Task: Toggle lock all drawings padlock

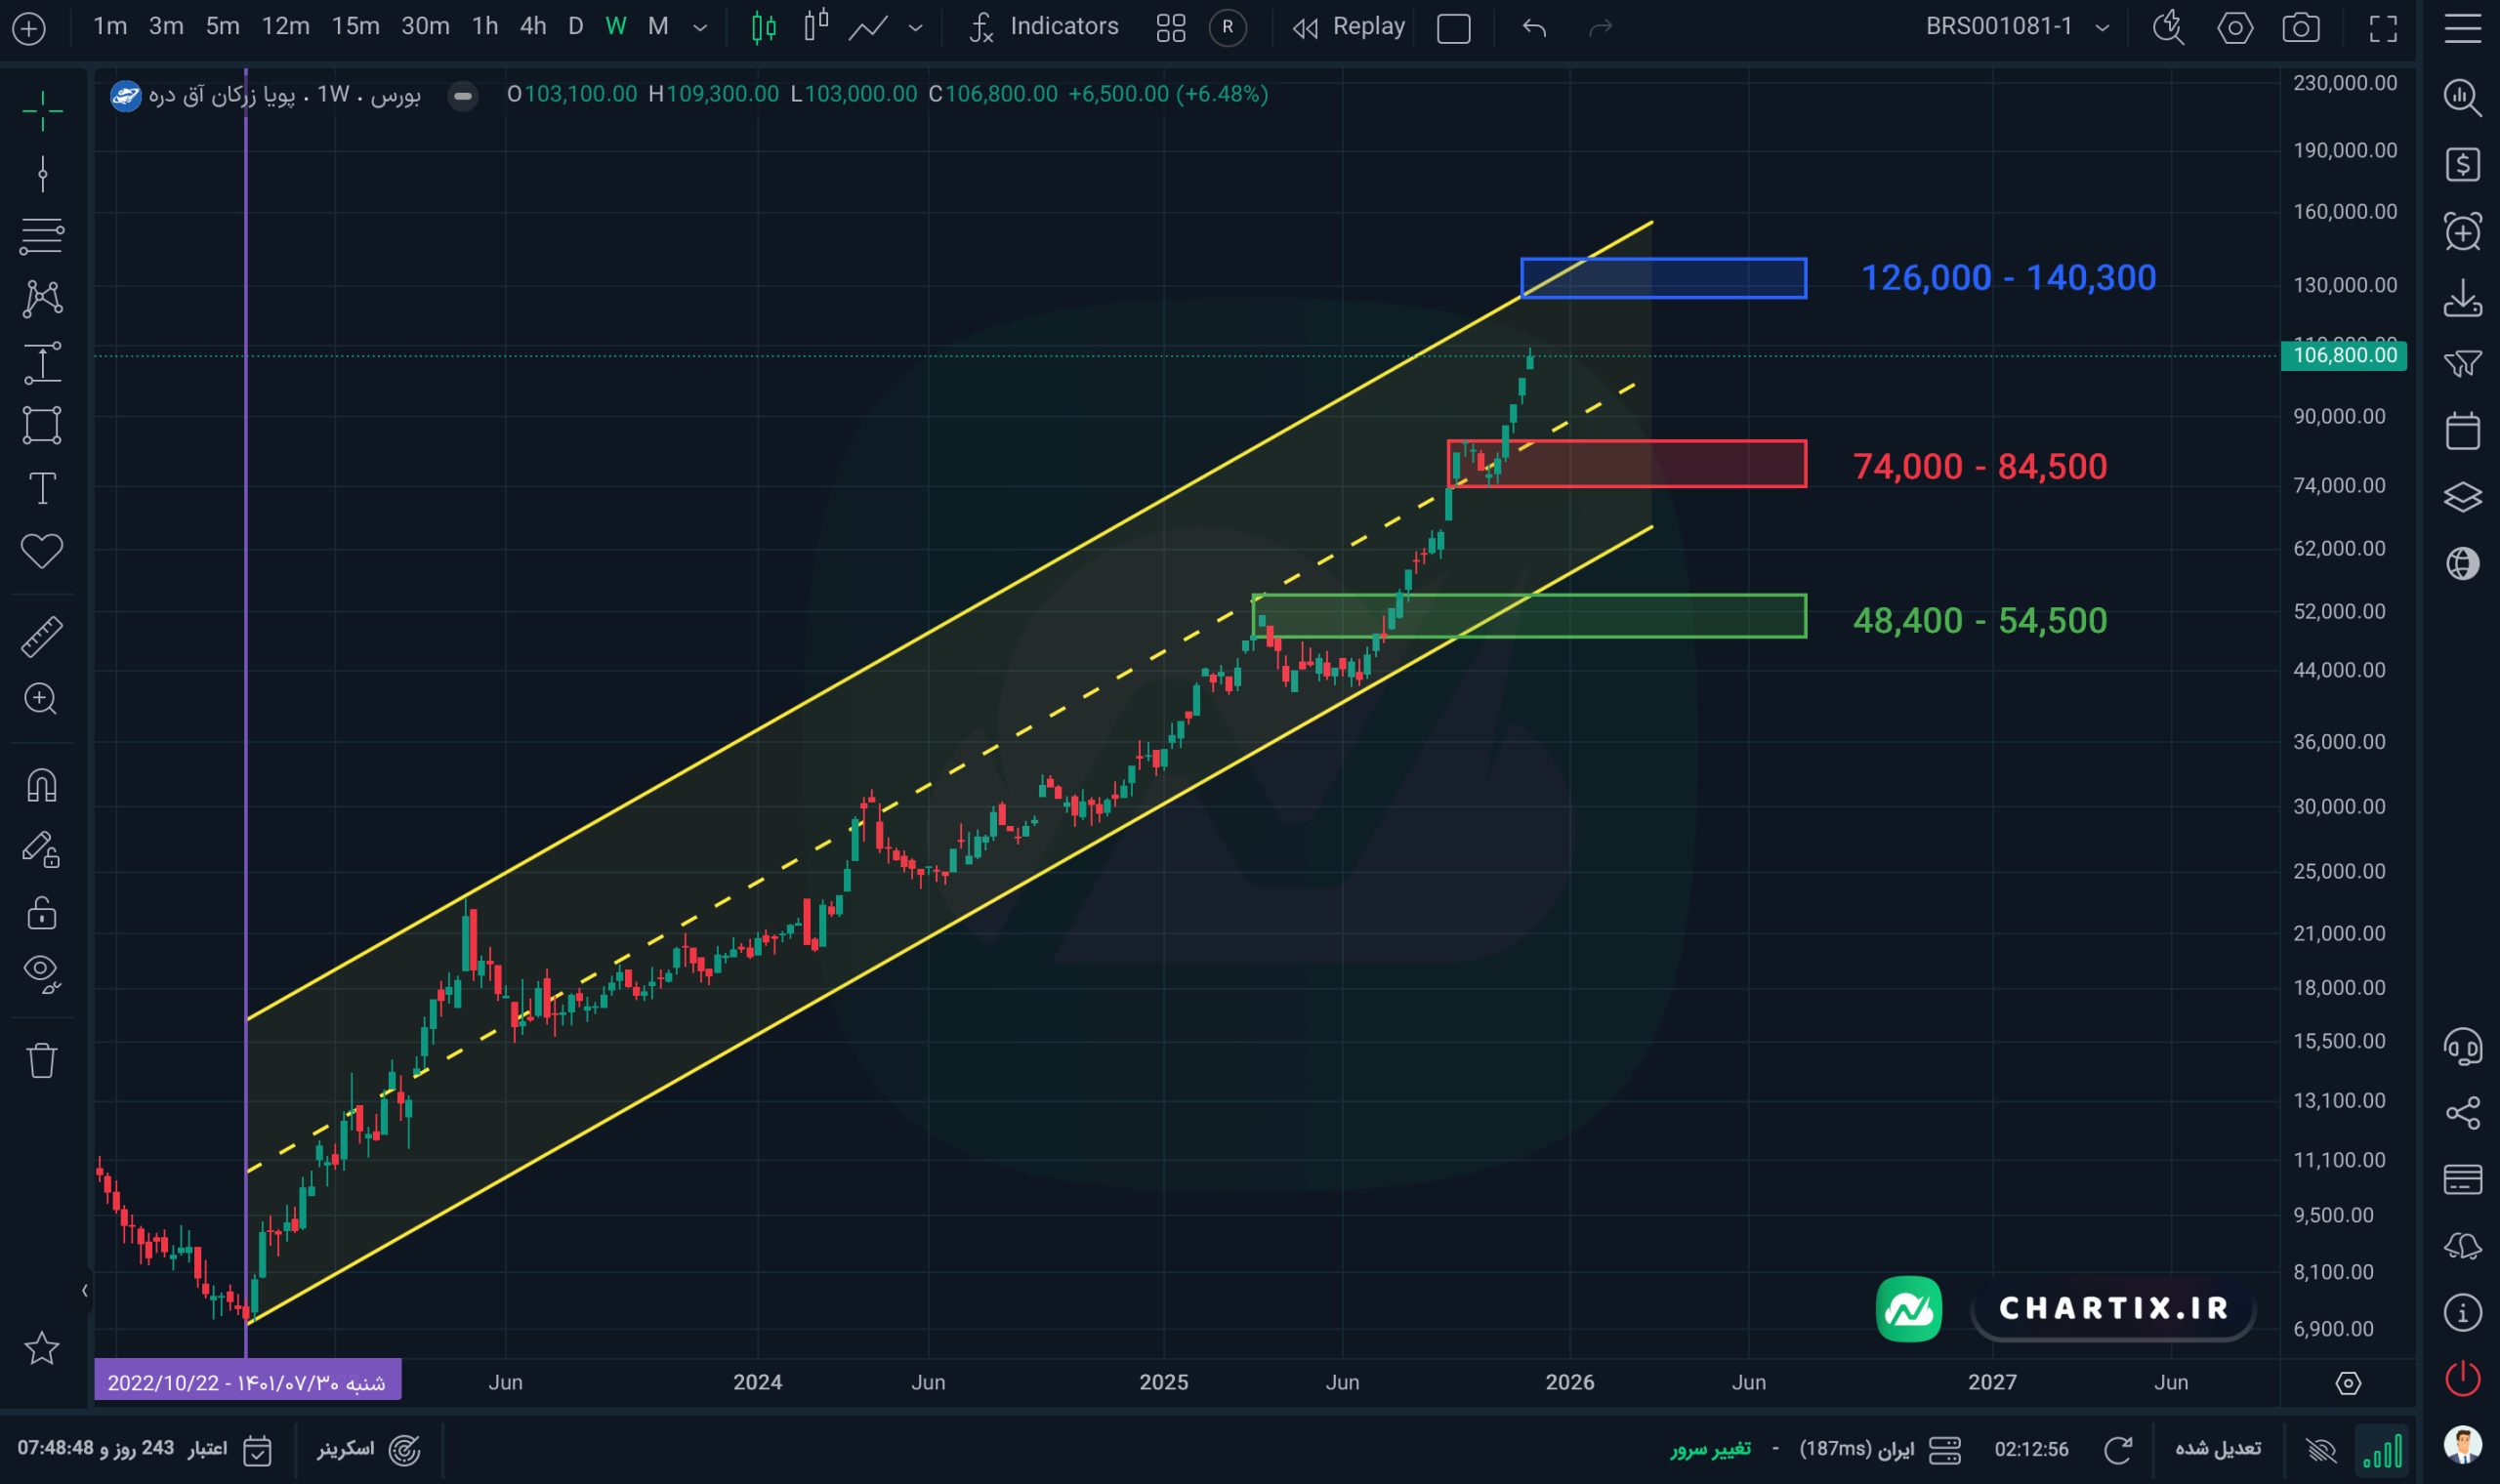Action: click(x=41, y=913)
